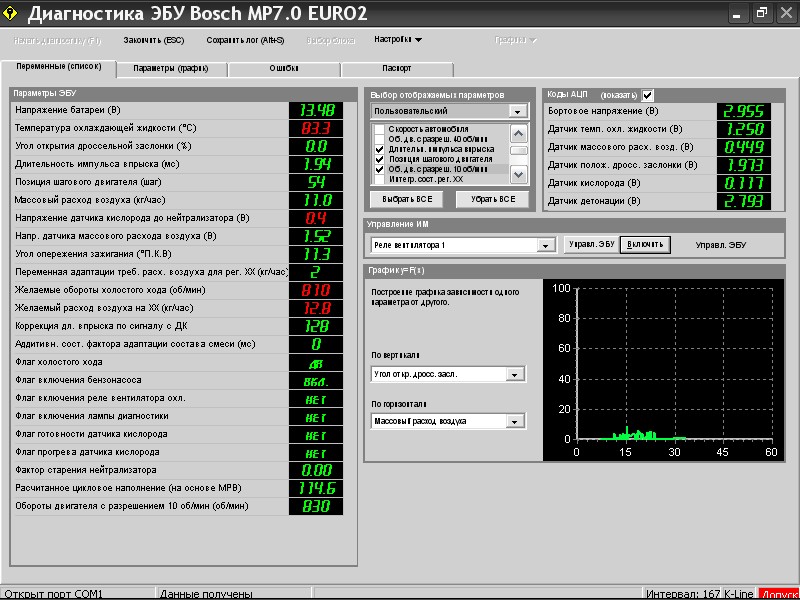The height and width of the screenshot is (600, 800).
Task: Click Флаг холостого хода row label
Action: coord(59,362)
